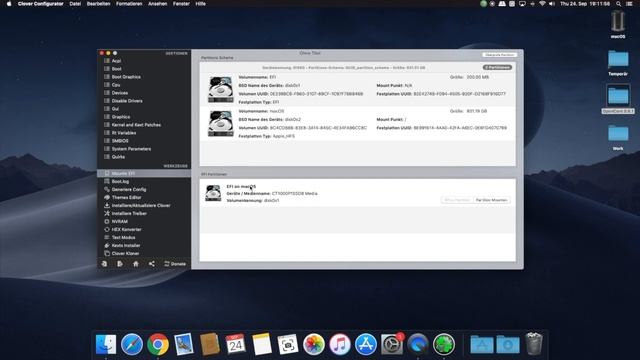Click the EFI volume disk icon
This screenshot has width=640, height=360.
click(221, 89)
